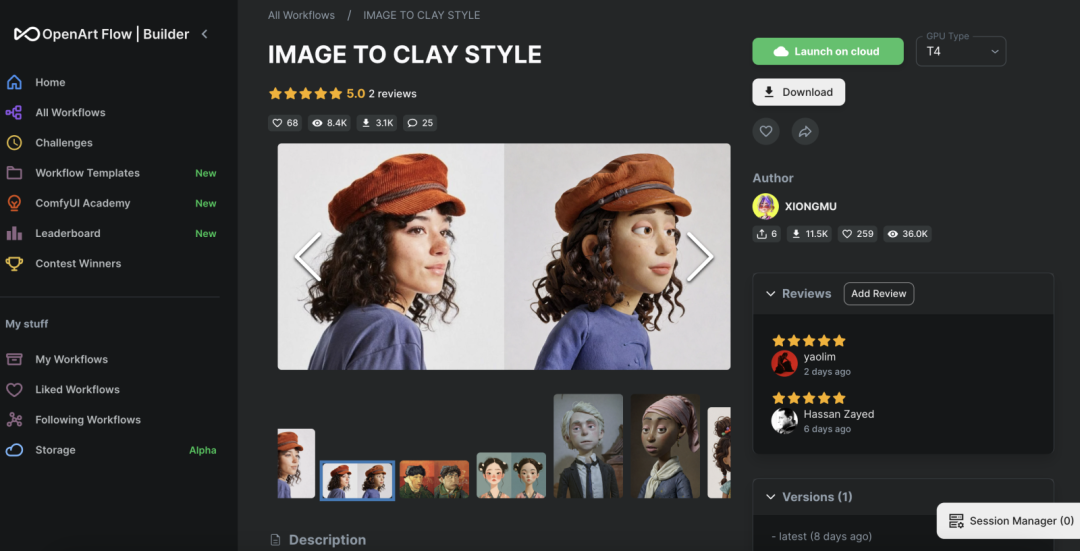Click the Hassan Zayed reviewer name
Screen dimensions: 1080x551
(x=838, y=414)
